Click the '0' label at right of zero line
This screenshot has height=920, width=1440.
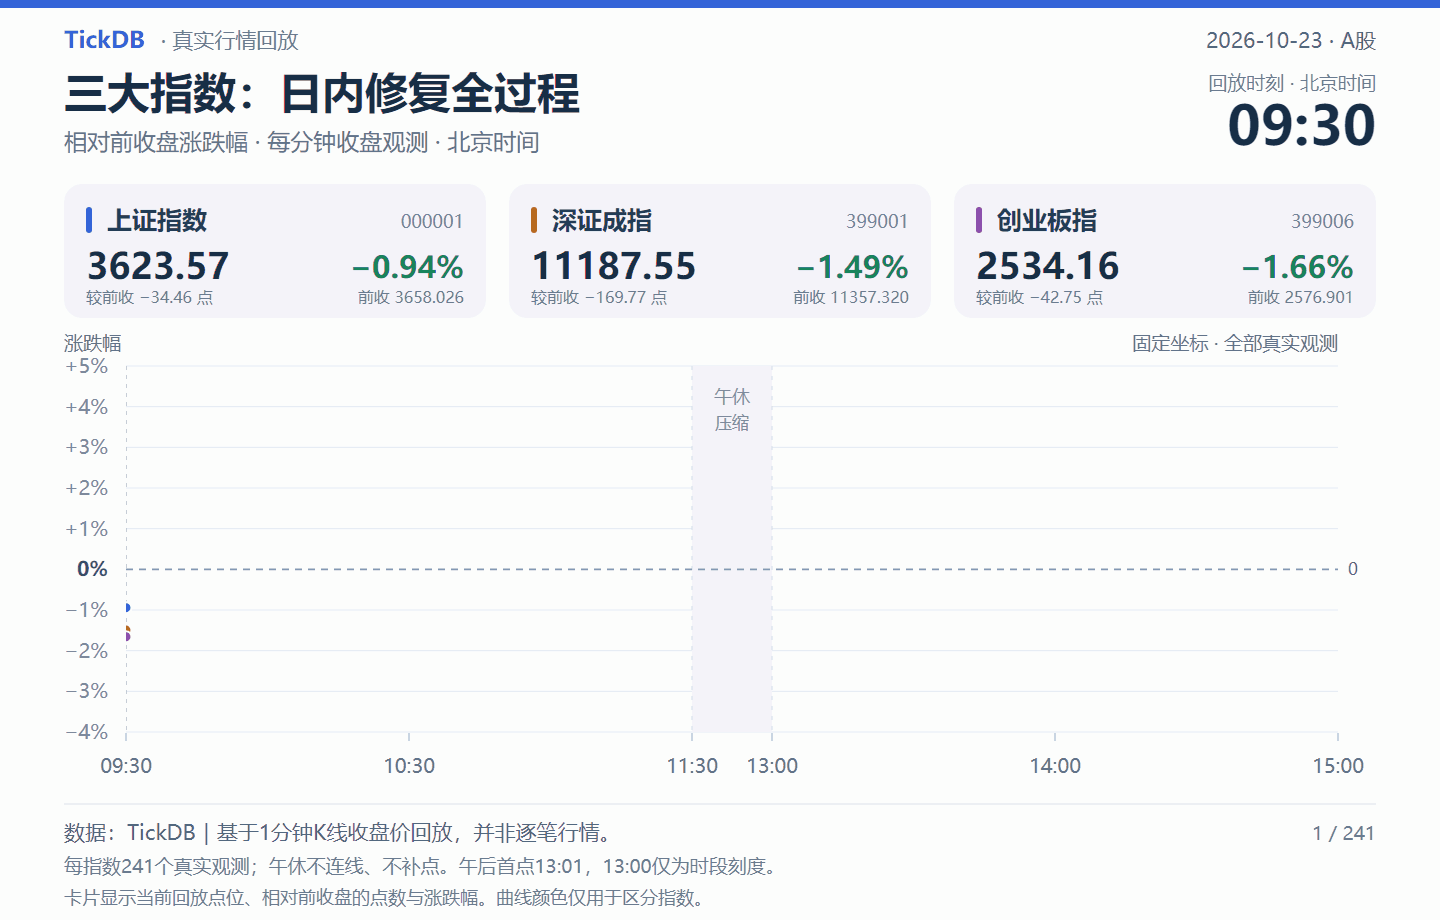point(1353,569)
